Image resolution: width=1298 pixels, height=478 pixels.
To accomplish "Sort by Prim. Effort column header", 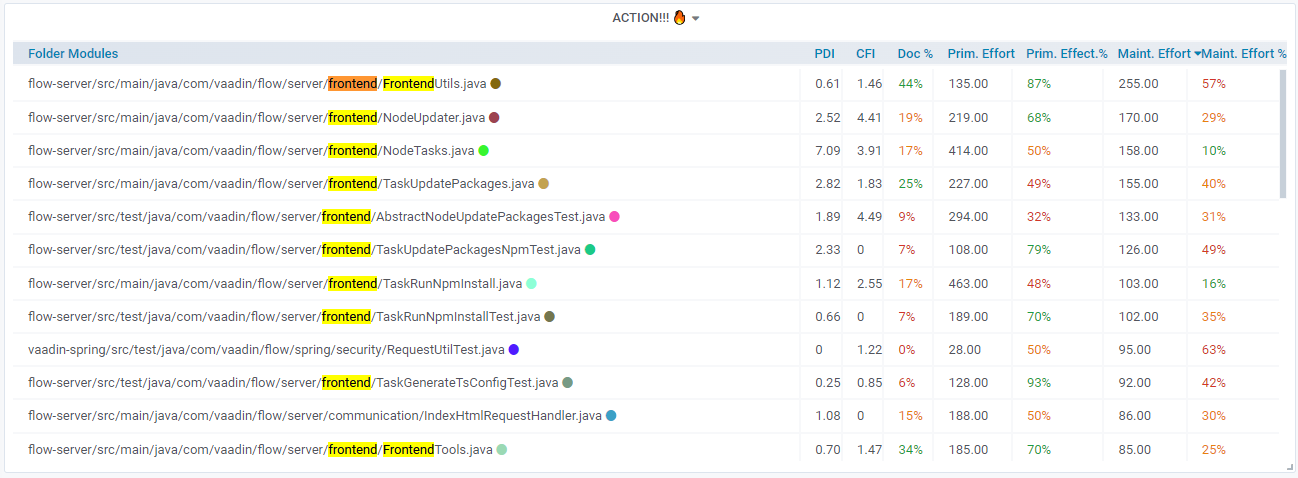I will click(x=981, y=54).
